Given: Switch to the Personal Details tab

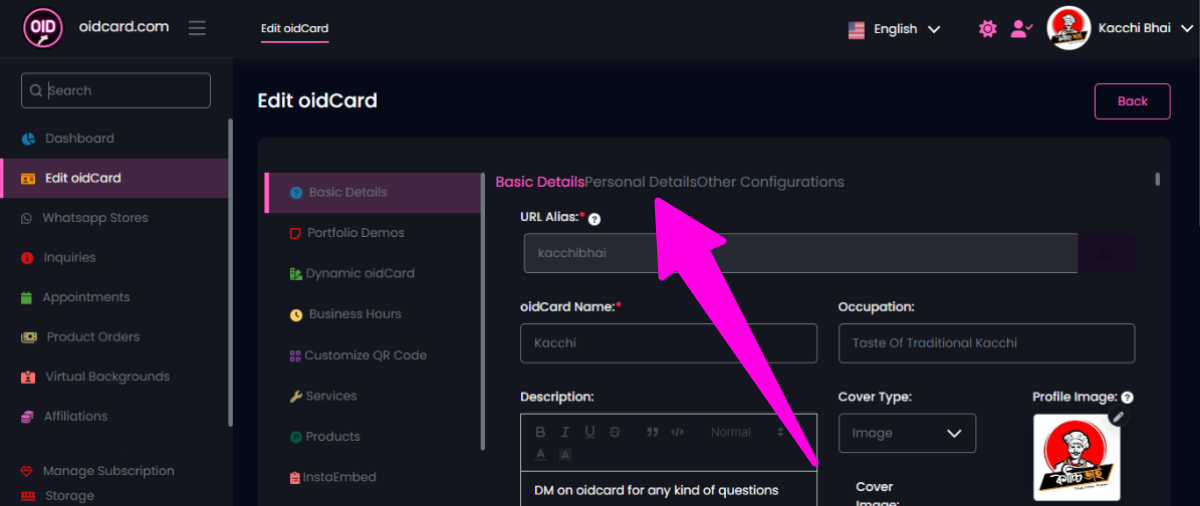Looking at the screenshot, I should (x=641, y=182).
